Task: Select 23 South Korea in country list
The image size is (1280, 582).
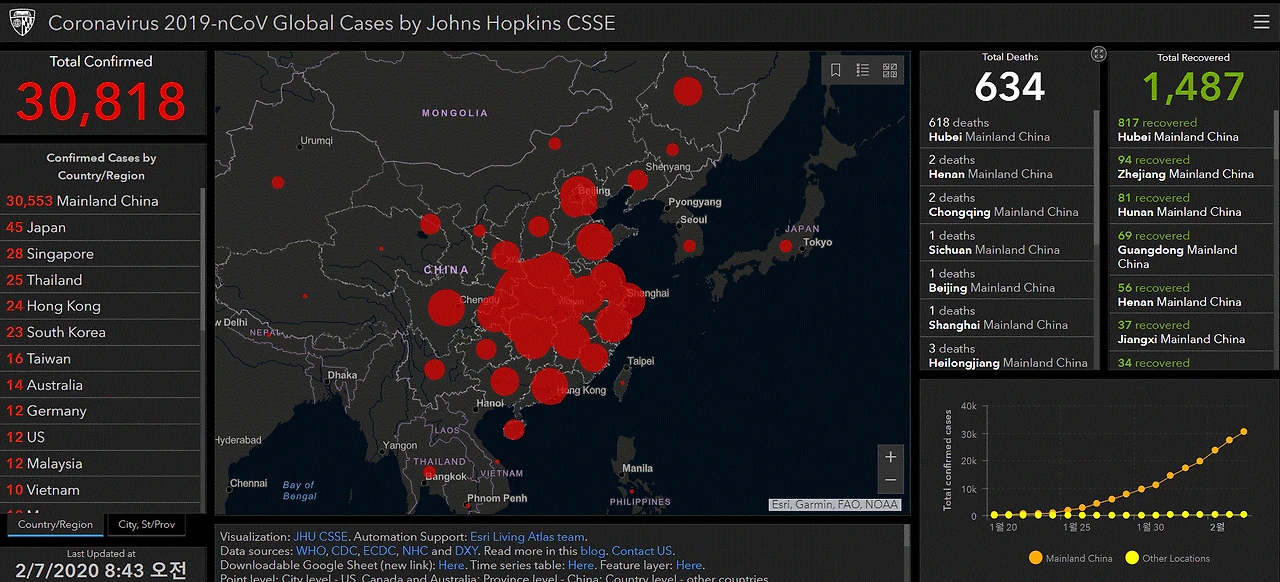Action: click(x=101, y=332)
